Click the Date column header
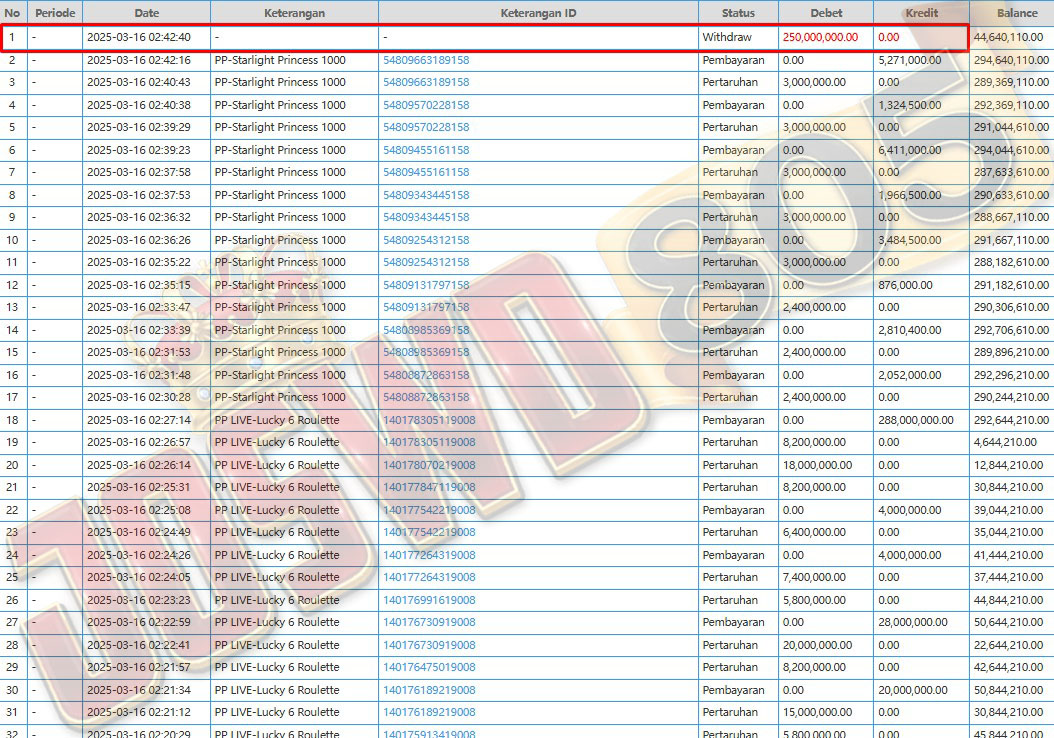The width and height of the screenshot is (1054, 738). pos(146,13)
